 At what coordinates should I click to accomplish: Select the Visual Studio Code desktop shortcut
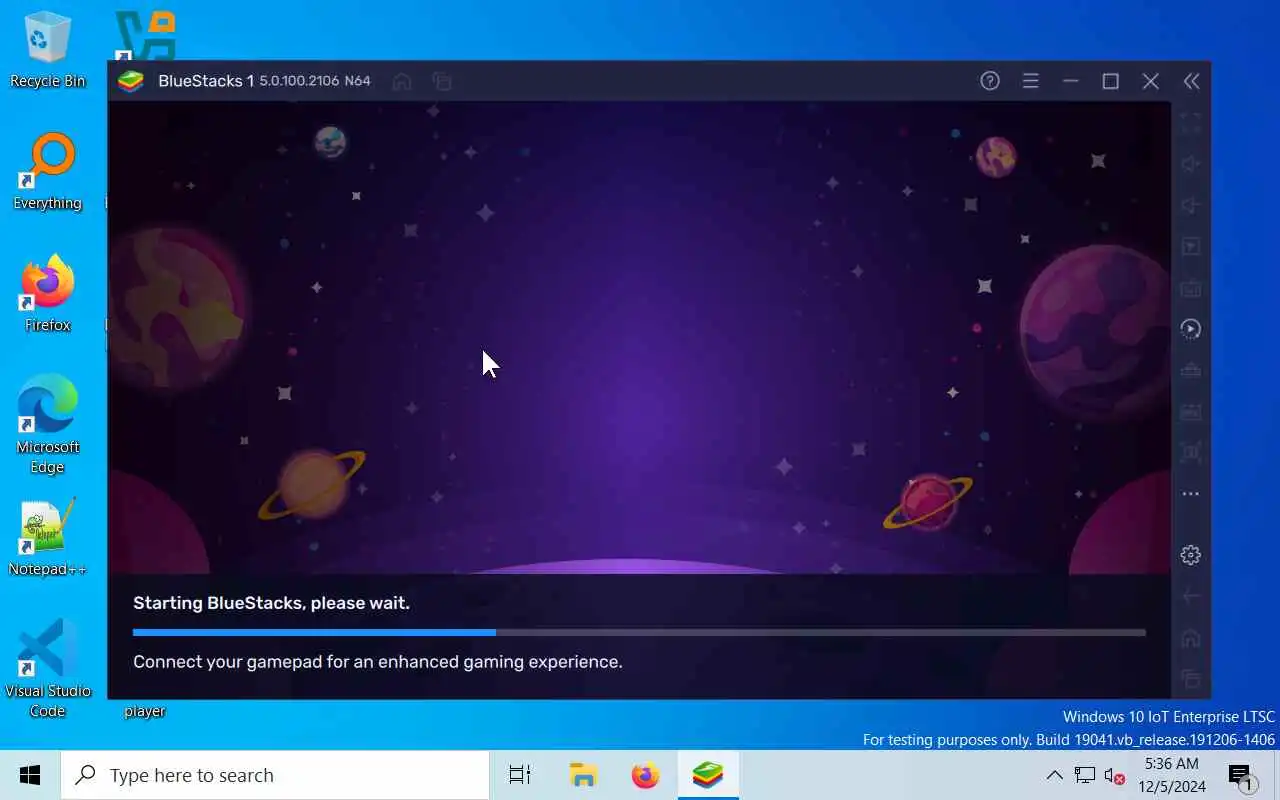click(x=47, y=669)
